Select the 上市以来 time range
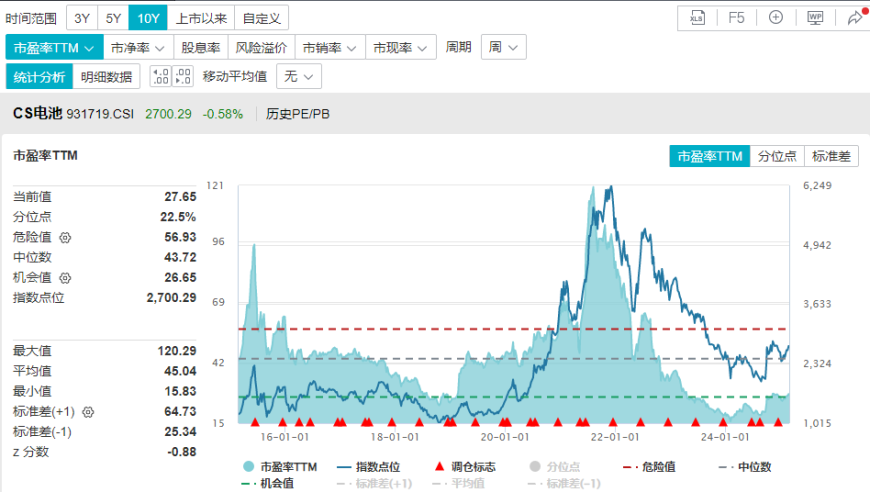Screen dimensions: 870x492 [x=201, y=18]
